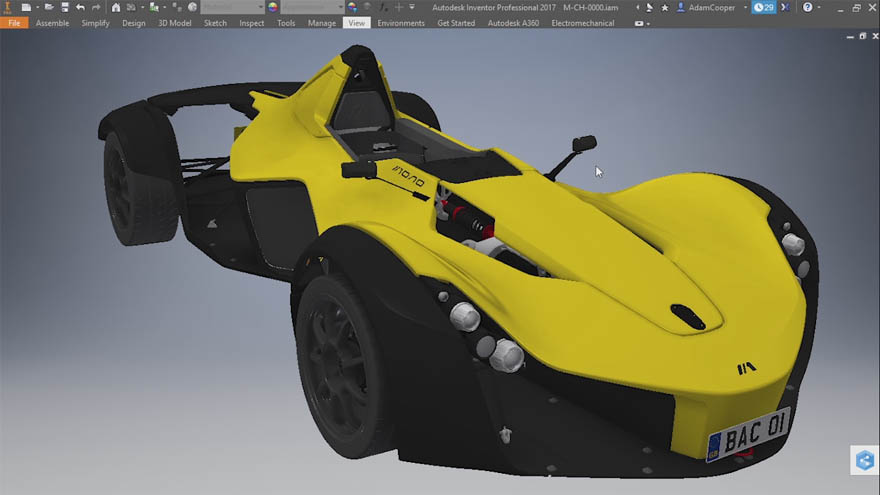Open Autodesk Exchange Apps X icon

coord(785,7)
